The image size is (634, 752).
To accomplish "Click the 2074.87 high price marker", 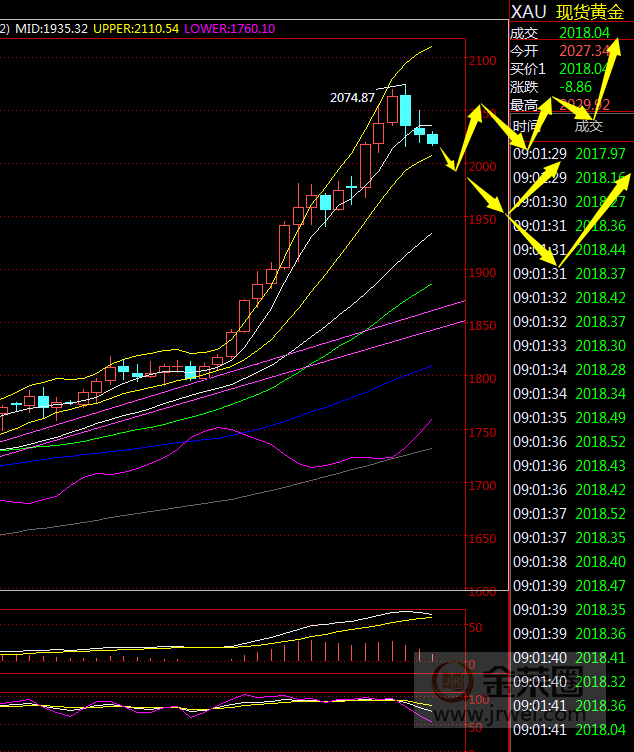I will point(352,97).
